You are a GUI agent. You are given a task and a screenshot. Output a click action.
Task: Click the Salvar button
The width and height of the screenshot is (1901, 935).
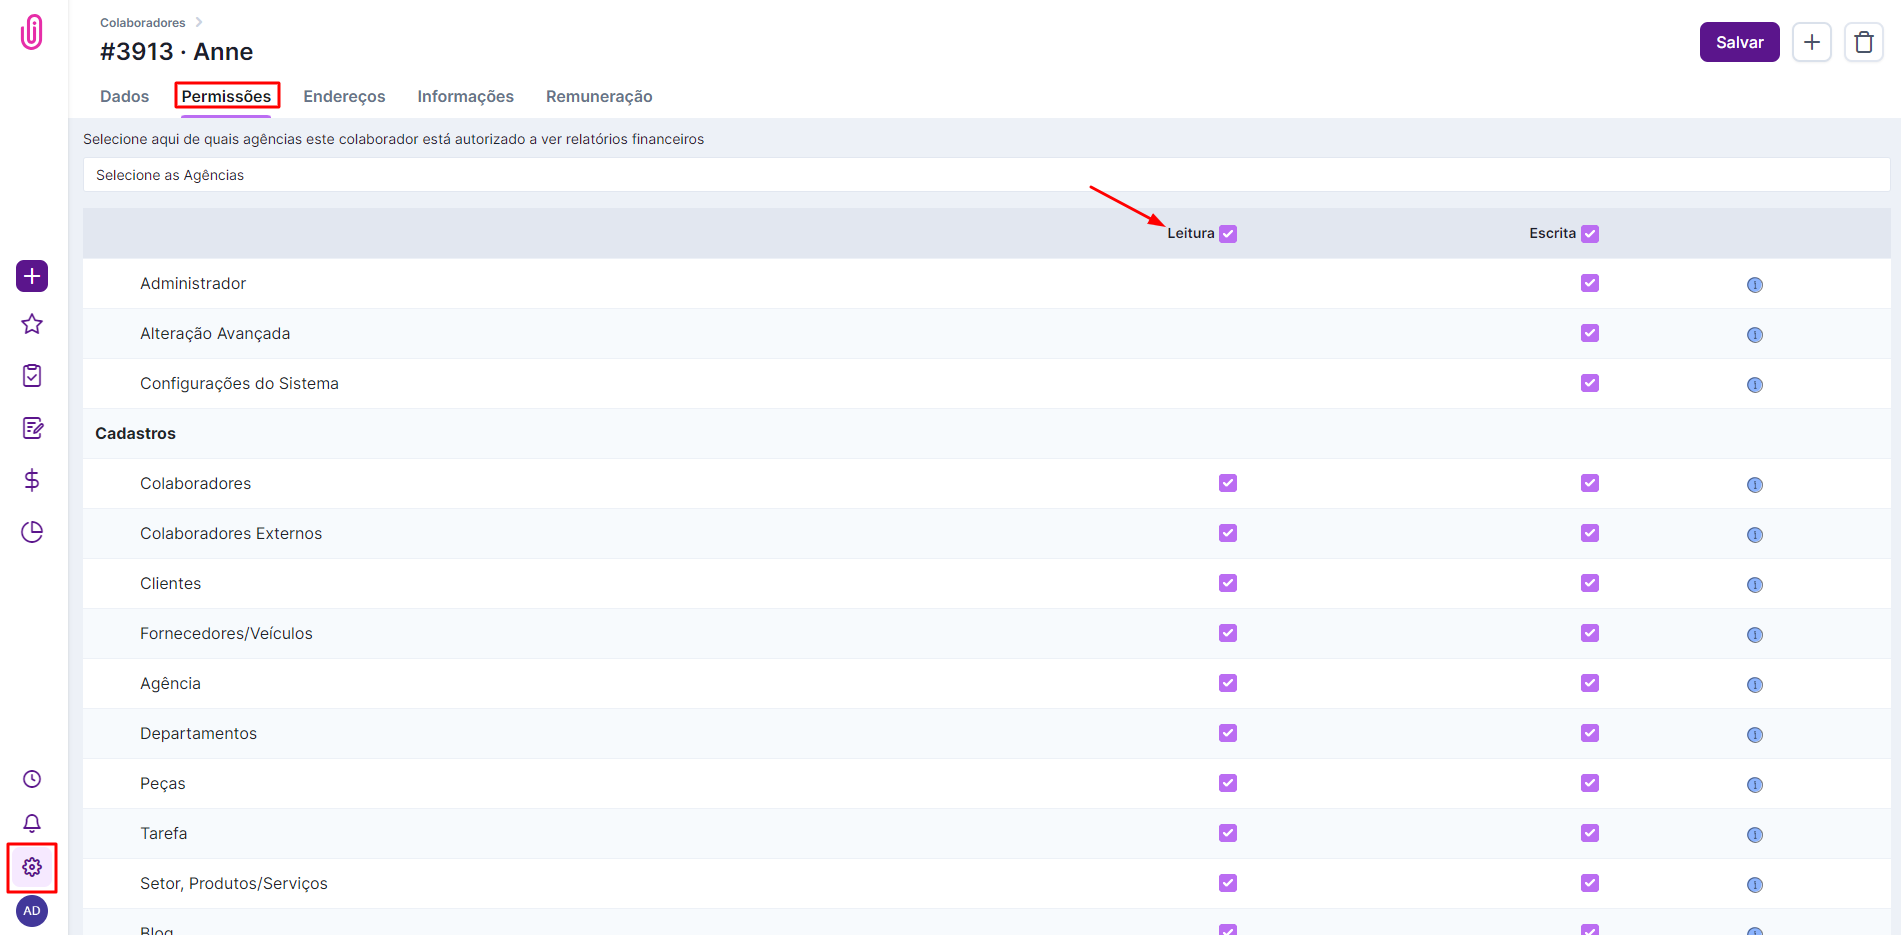[x=1739, y=42]
